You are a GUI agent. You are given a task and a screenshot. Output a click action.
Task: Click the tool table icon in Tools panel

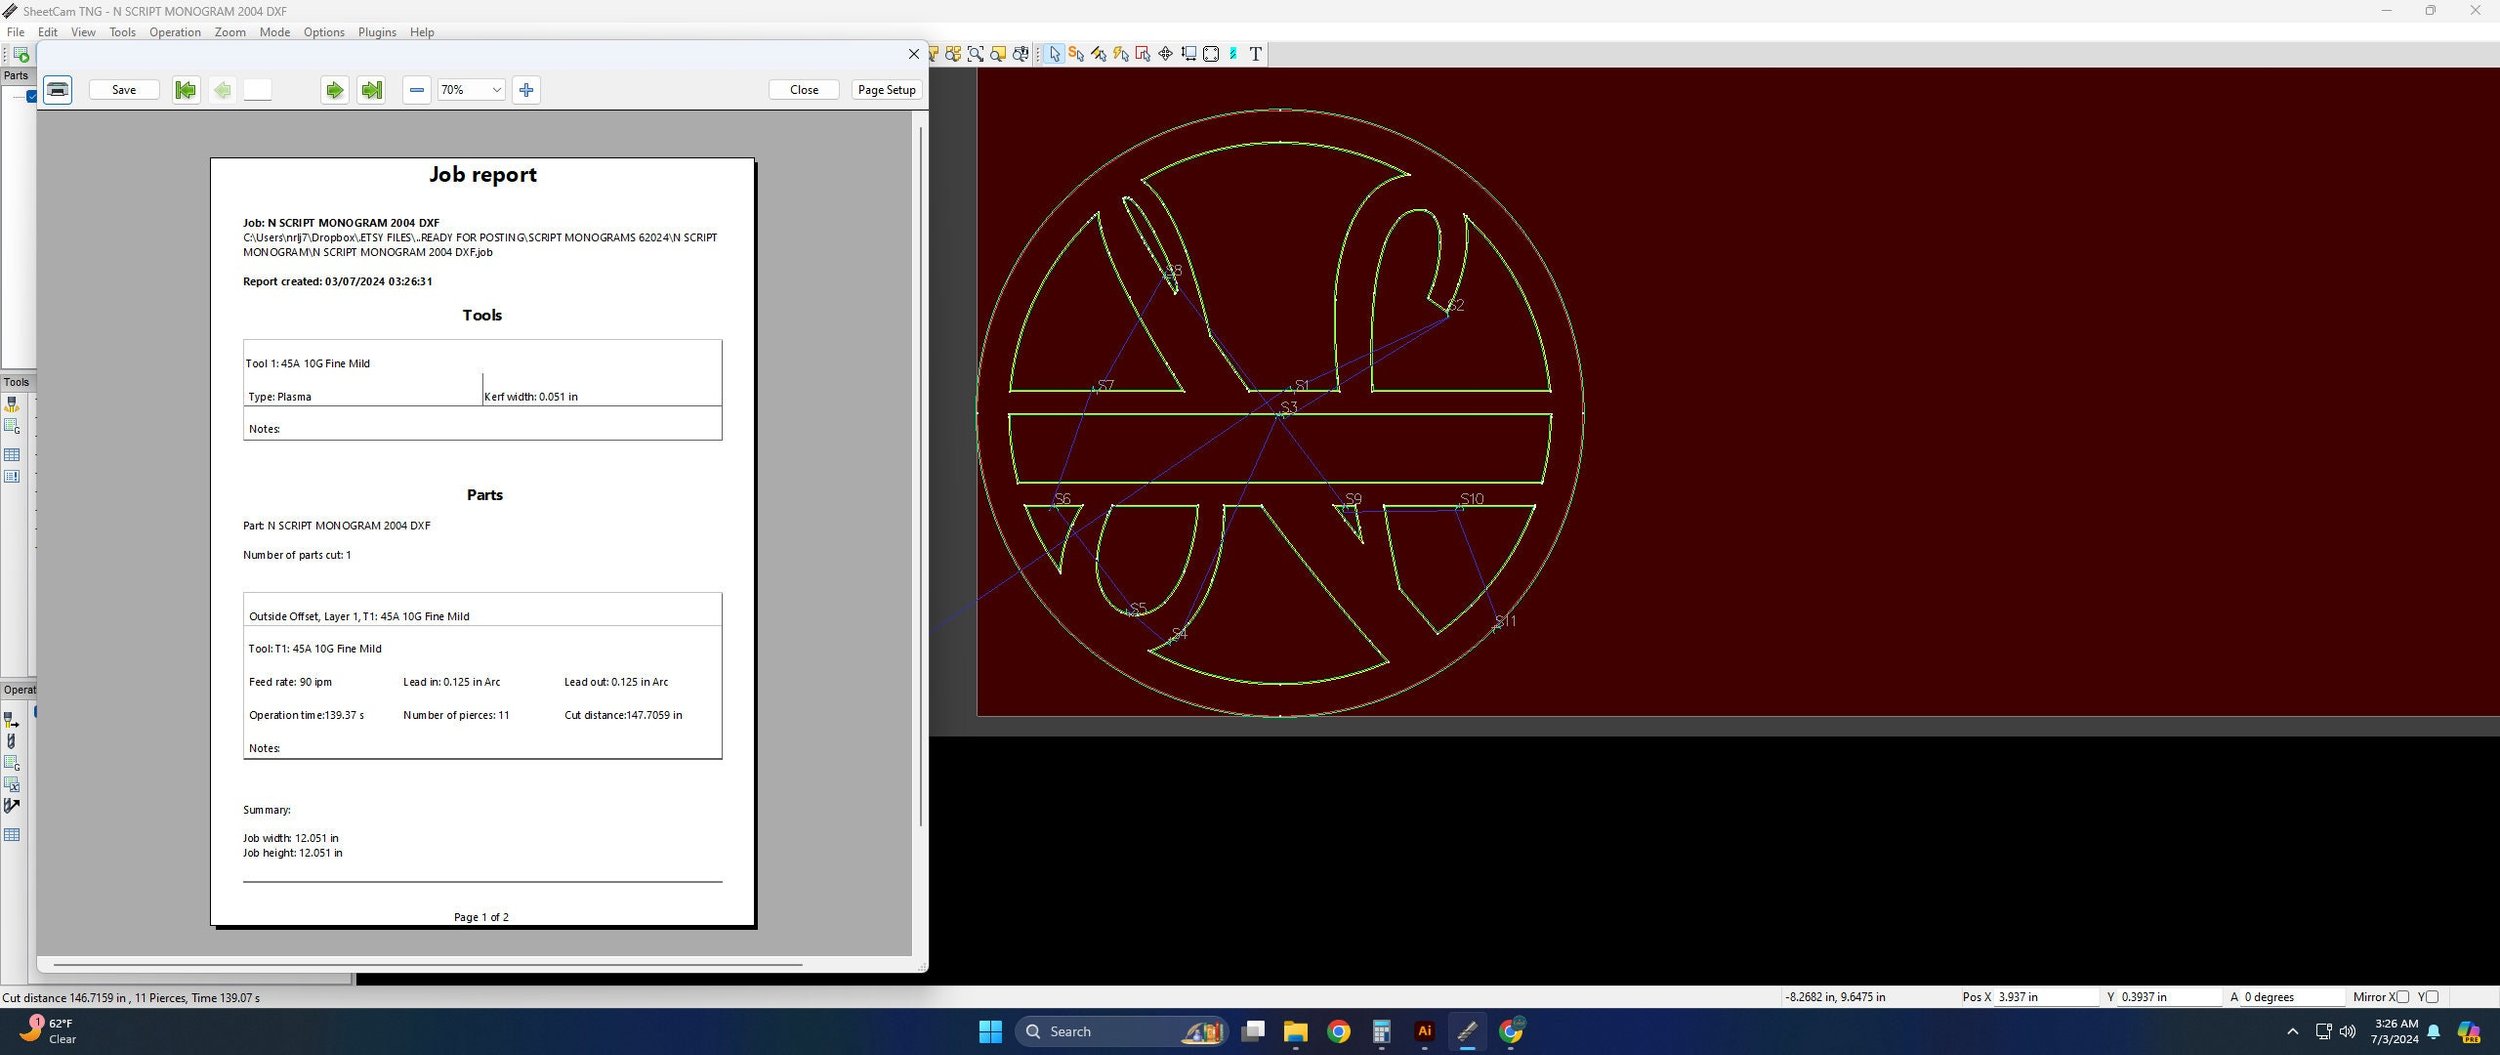[x=12, y=455]
